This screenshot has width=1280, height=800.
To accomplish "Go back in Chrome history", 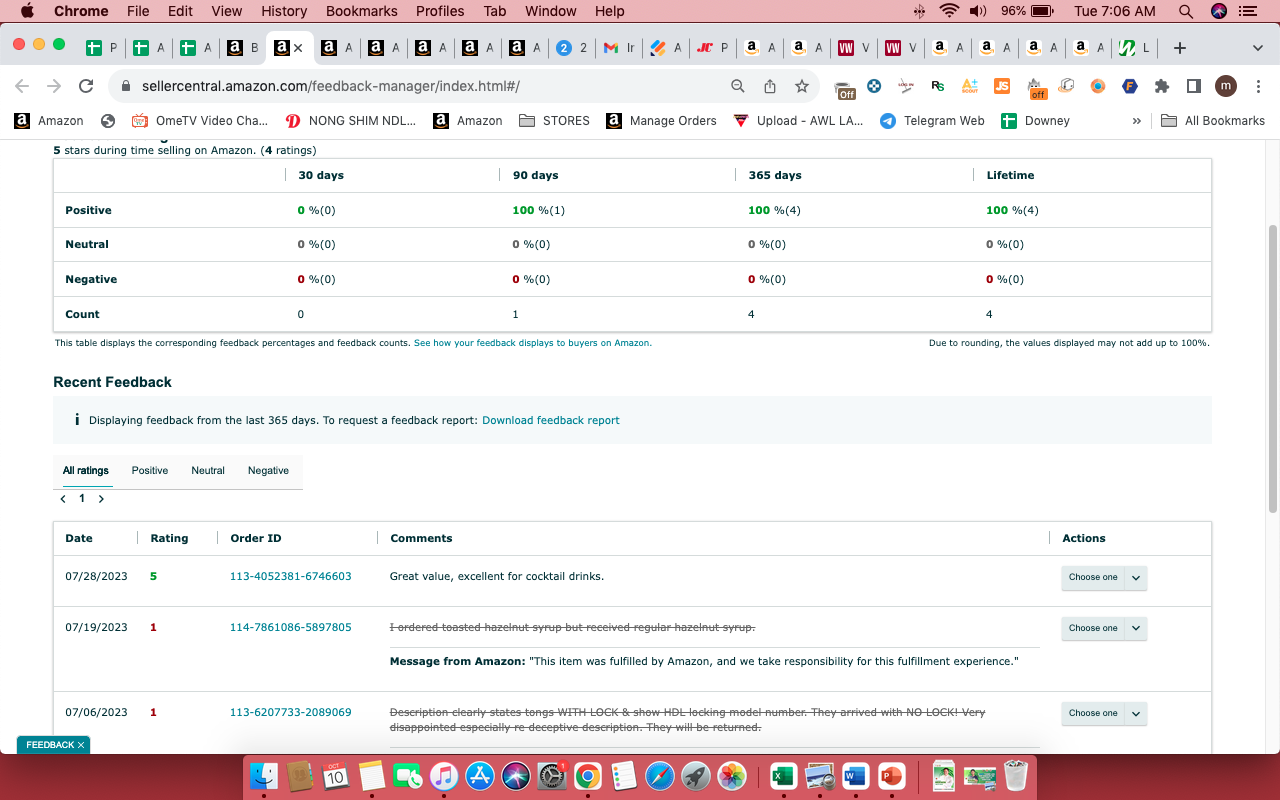I will pyautogui.click(x=22, y=86).
